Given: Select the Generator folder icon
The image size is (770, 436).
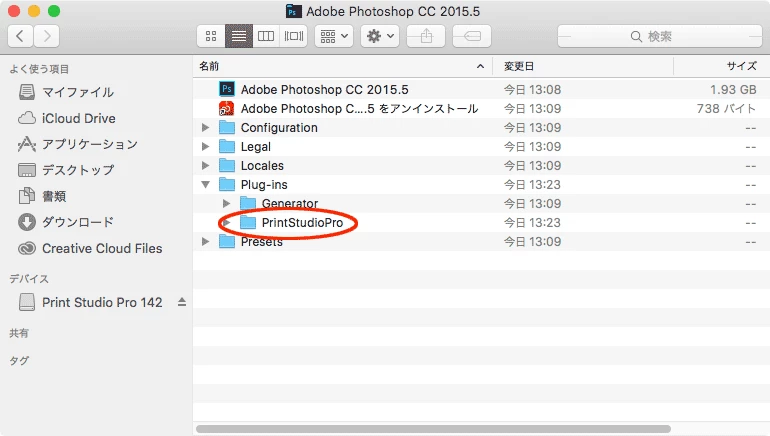Looking at the screenshot, I should (x=248, y=203).
